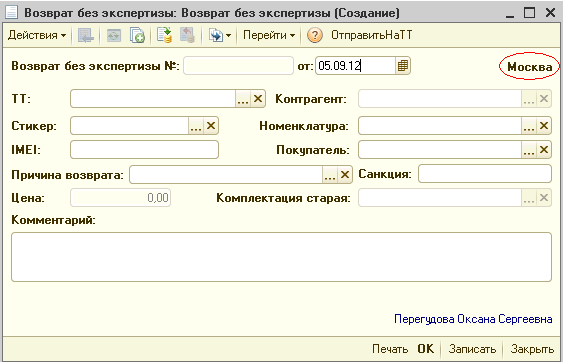Viewport: 563px width, 362px height.
Task: Clear the ТТ field with X button
Action: pyautogui.click(x=258, y=98)
